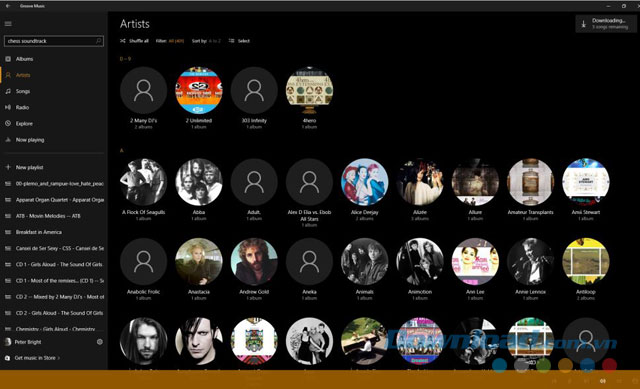Open Albums via its sidebar icon

[8, 59]
